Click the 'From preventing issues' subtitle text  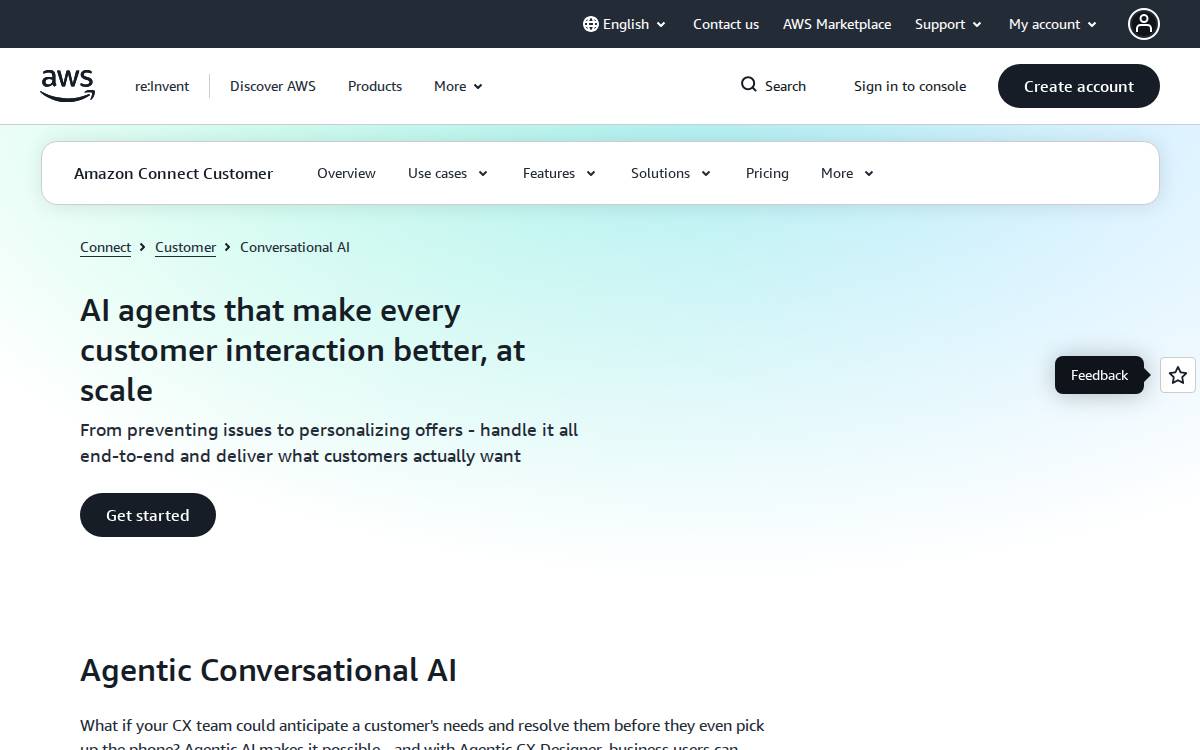[329, 443]
